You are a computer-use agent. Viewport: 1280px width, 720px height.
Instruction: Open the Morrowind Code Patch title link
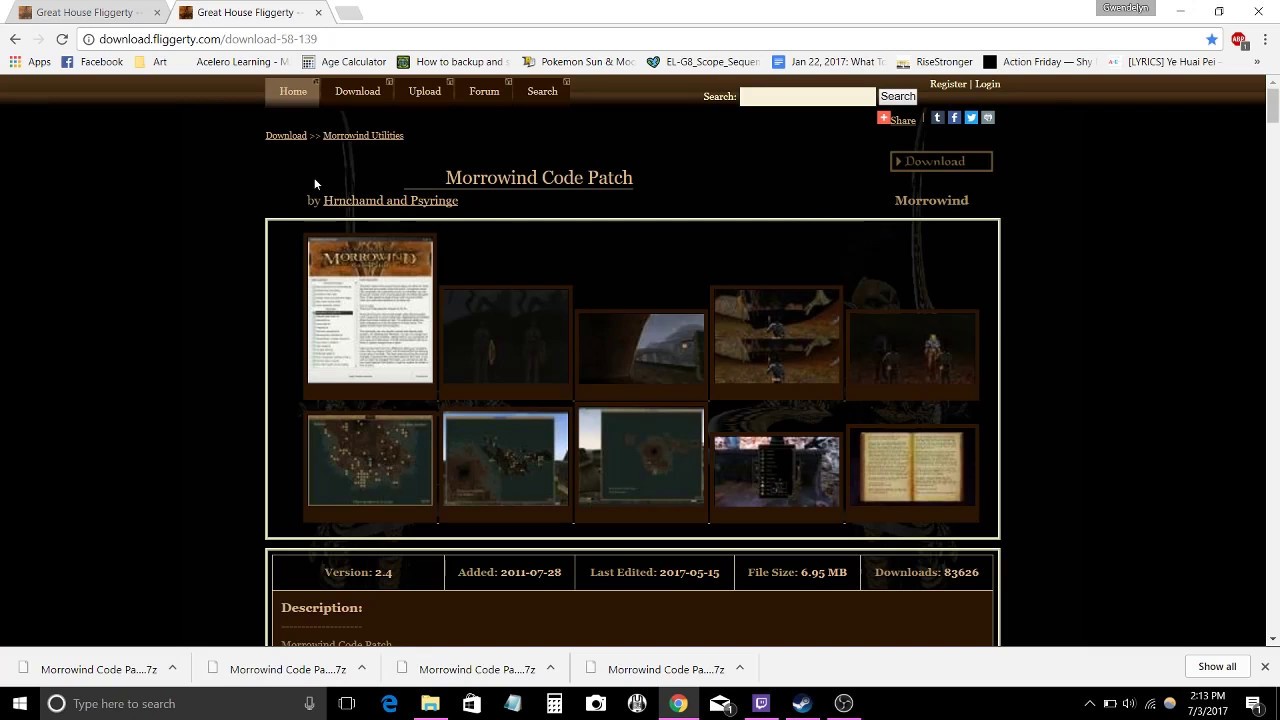[x=539, y=178]
